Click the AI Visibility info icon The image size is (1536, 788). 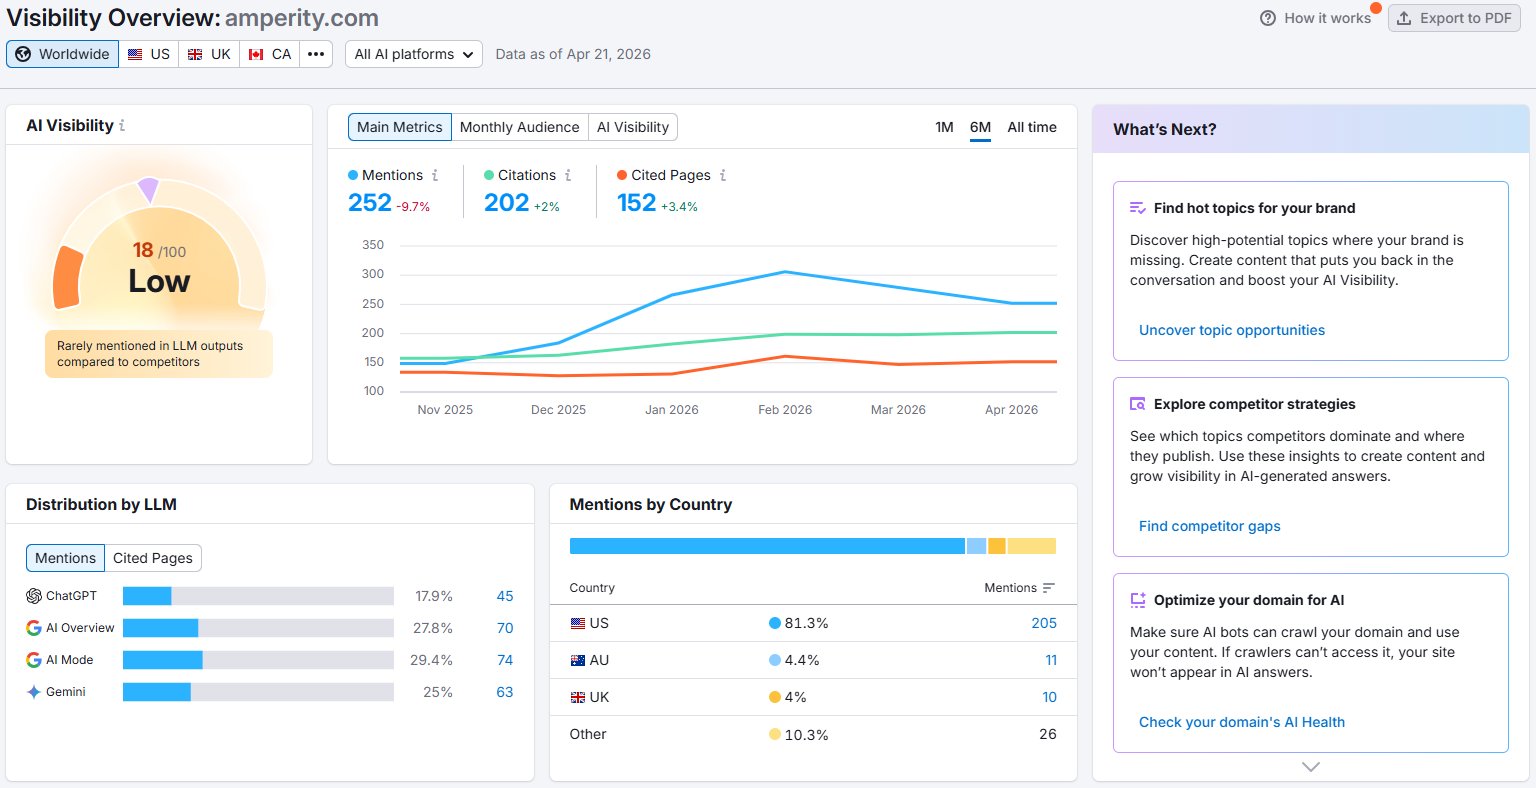(x=122, y=126)
